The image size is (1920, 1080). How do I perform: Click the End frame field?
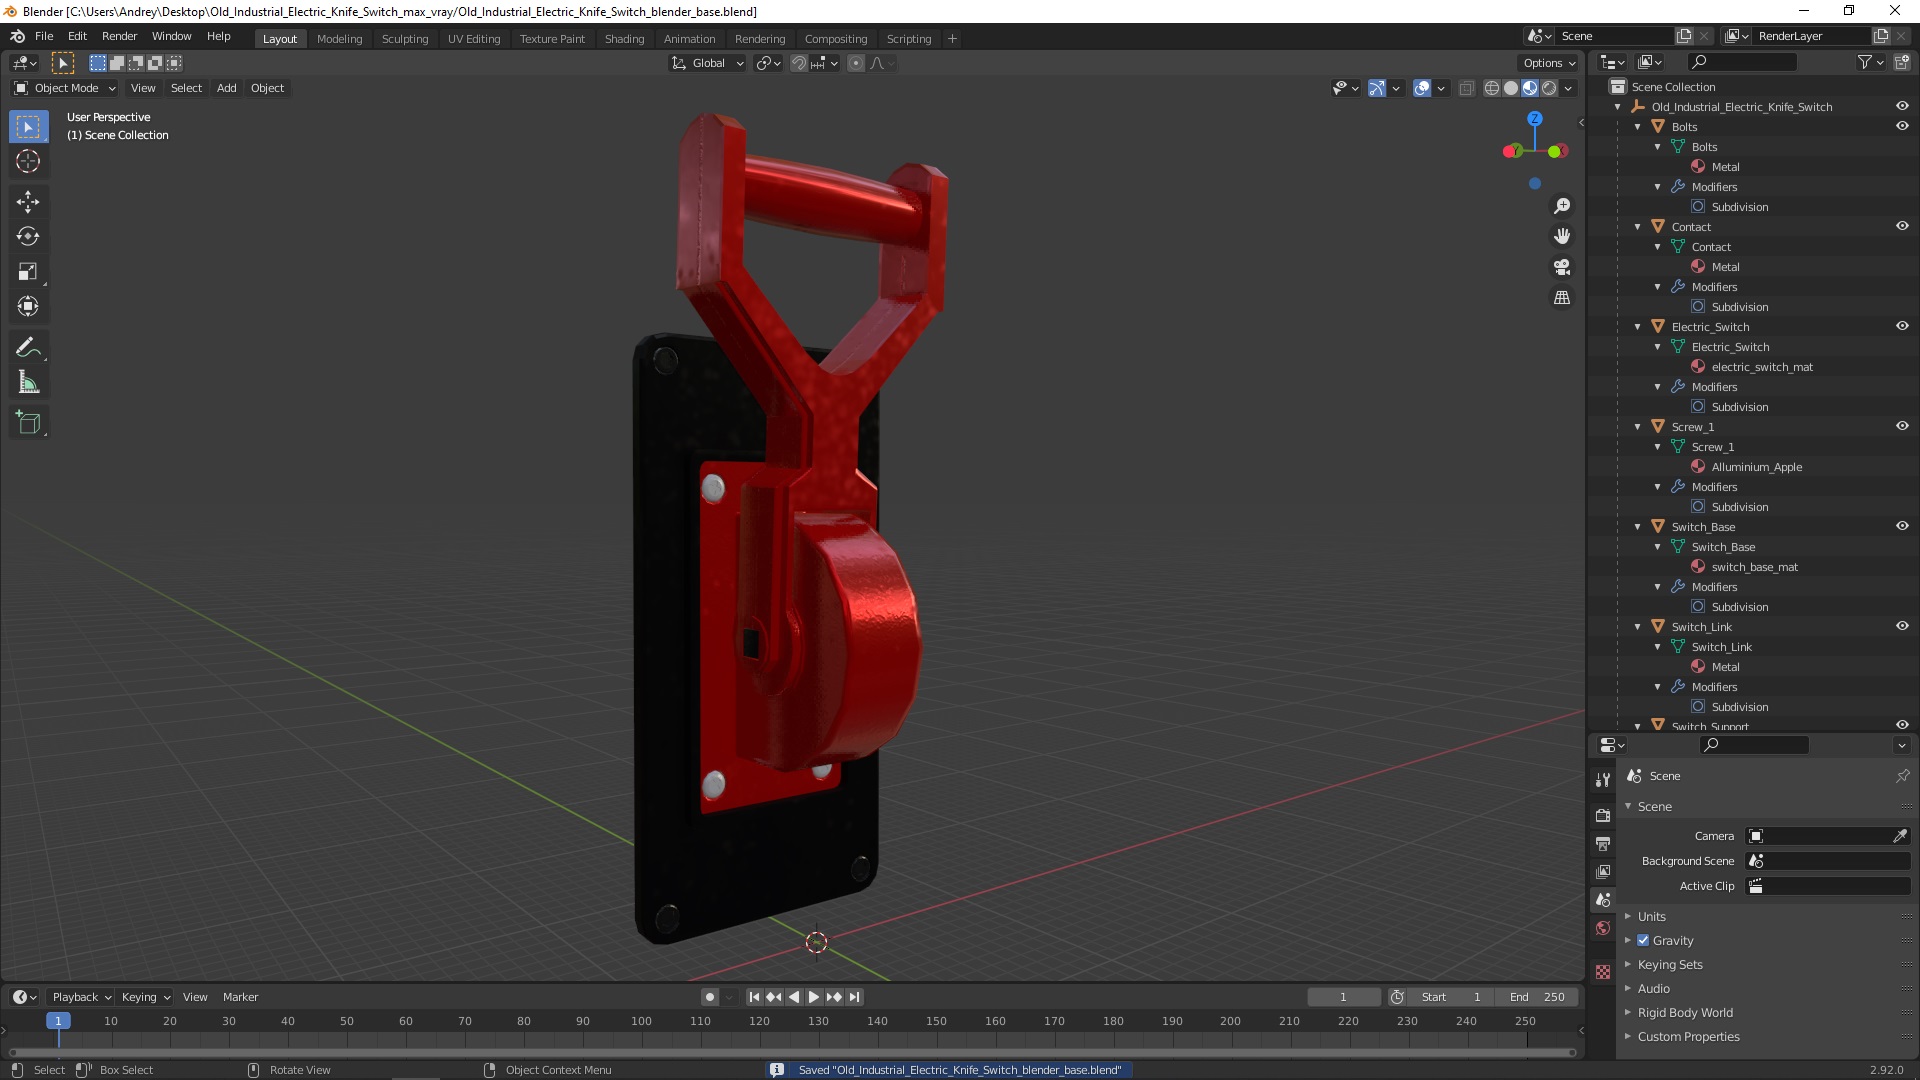(x=1537, y=997)
